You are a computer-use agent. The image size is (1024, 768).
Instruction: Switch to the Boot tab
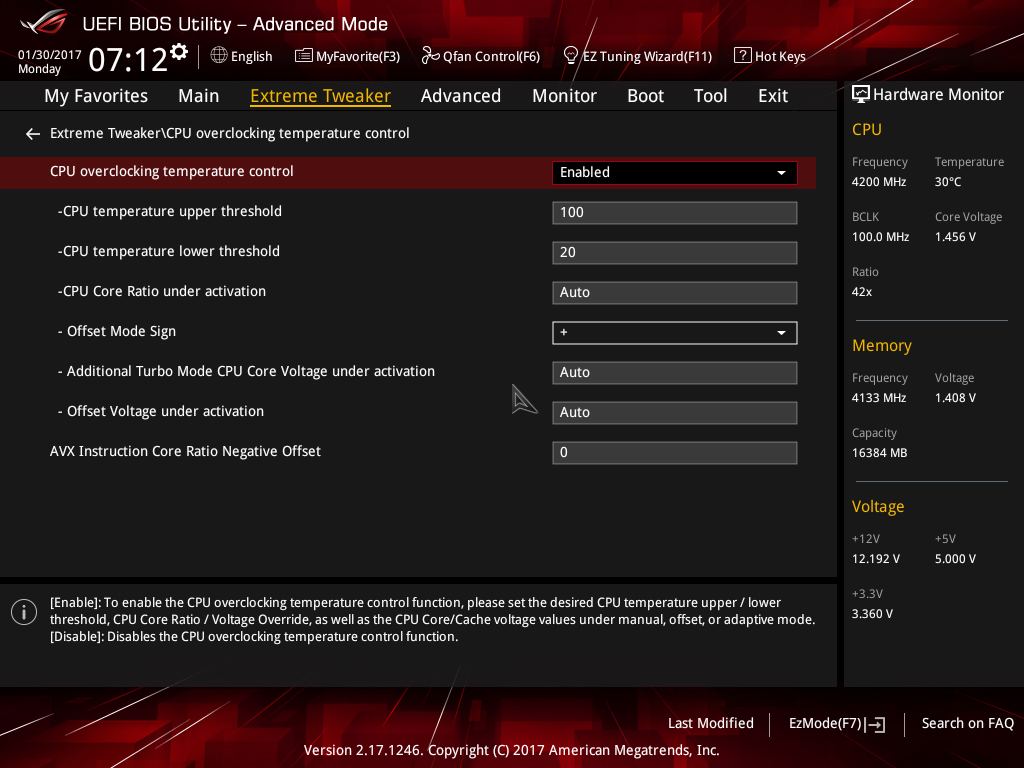[x=645, y=96]
